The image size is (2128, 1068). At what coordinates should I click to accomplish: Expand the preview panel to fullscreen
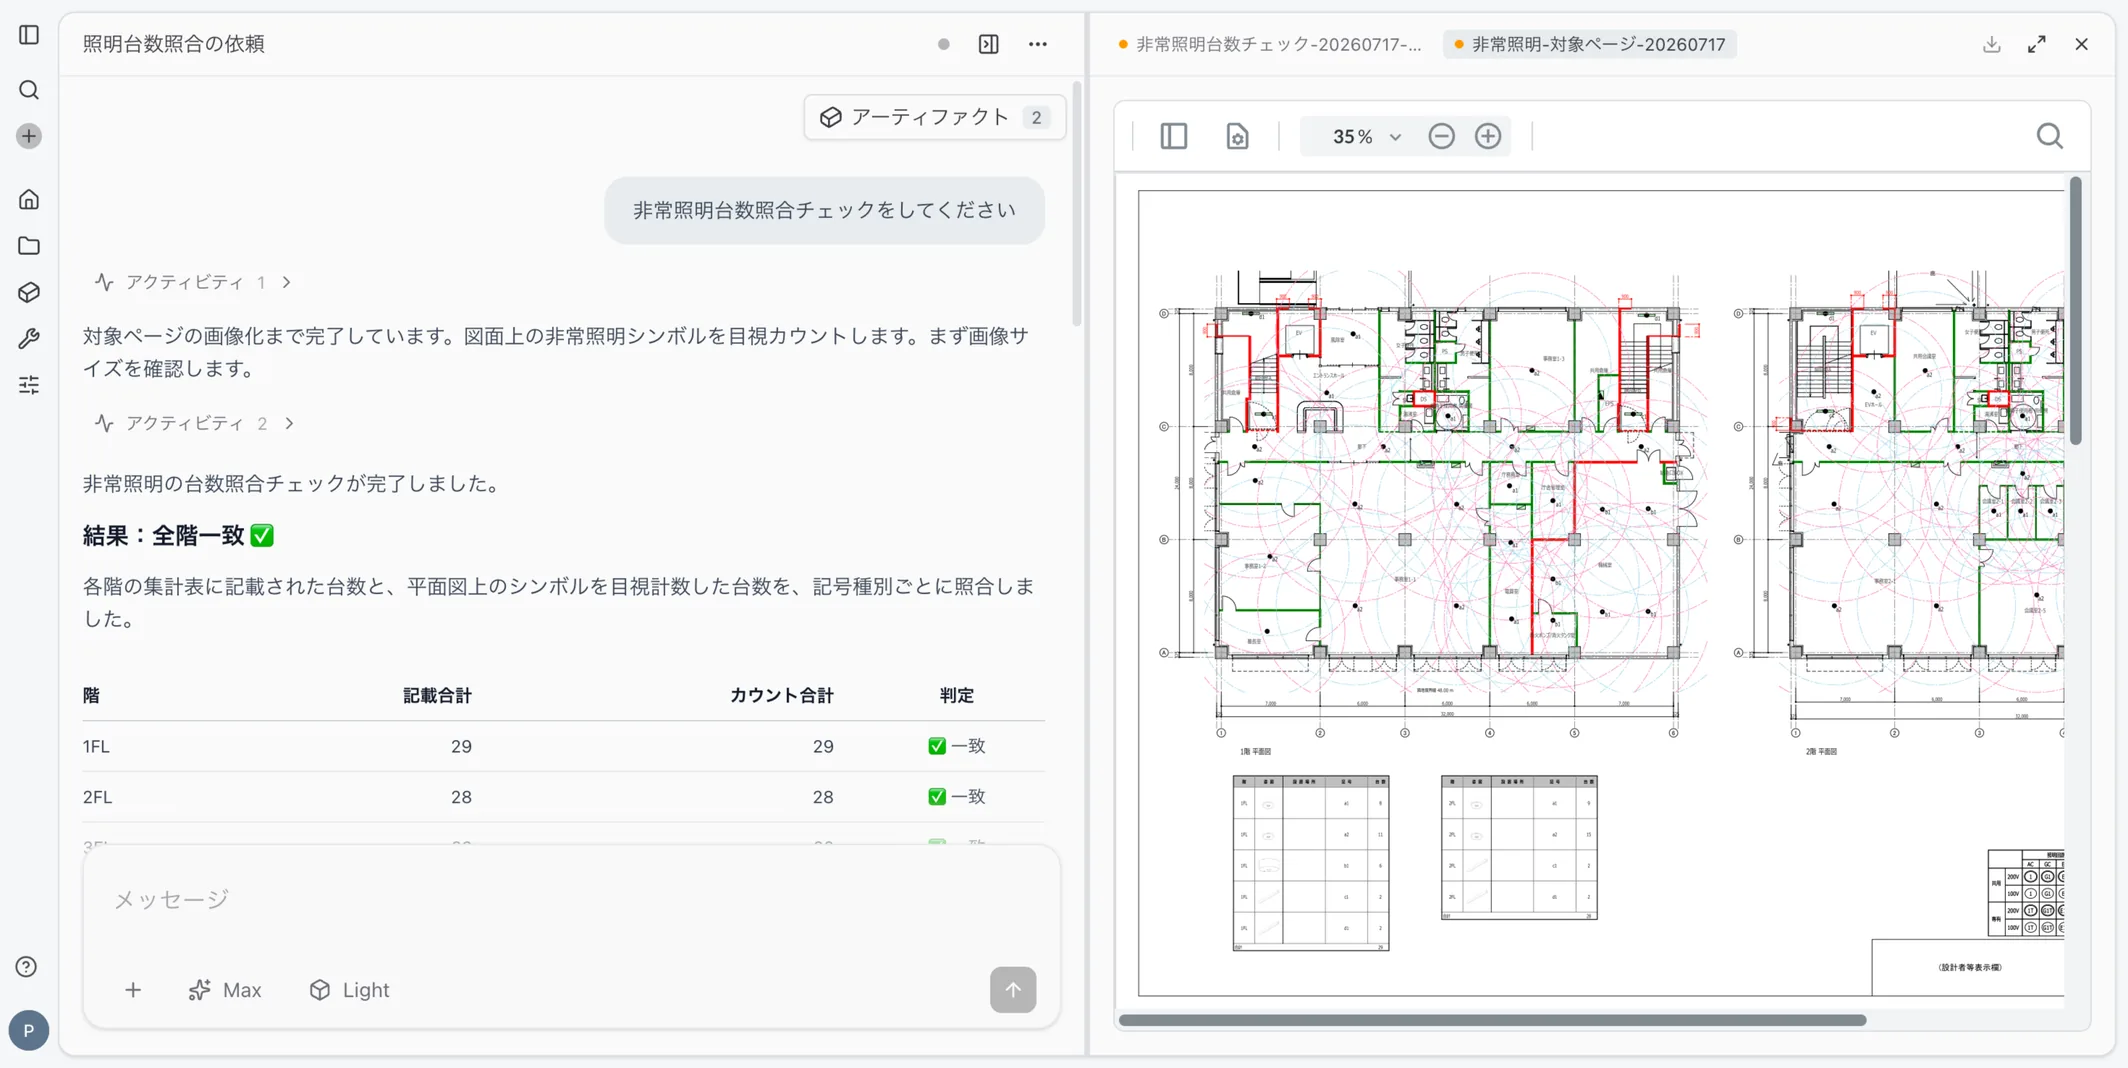coord(2037,44)
